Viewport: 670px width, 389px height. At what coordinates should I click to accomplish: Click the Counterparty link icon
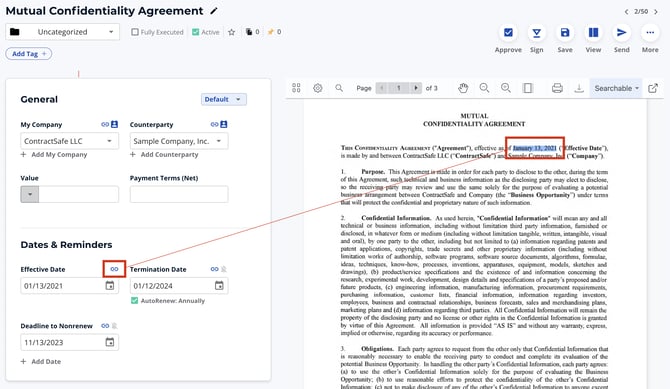click(x=214, y=124)
